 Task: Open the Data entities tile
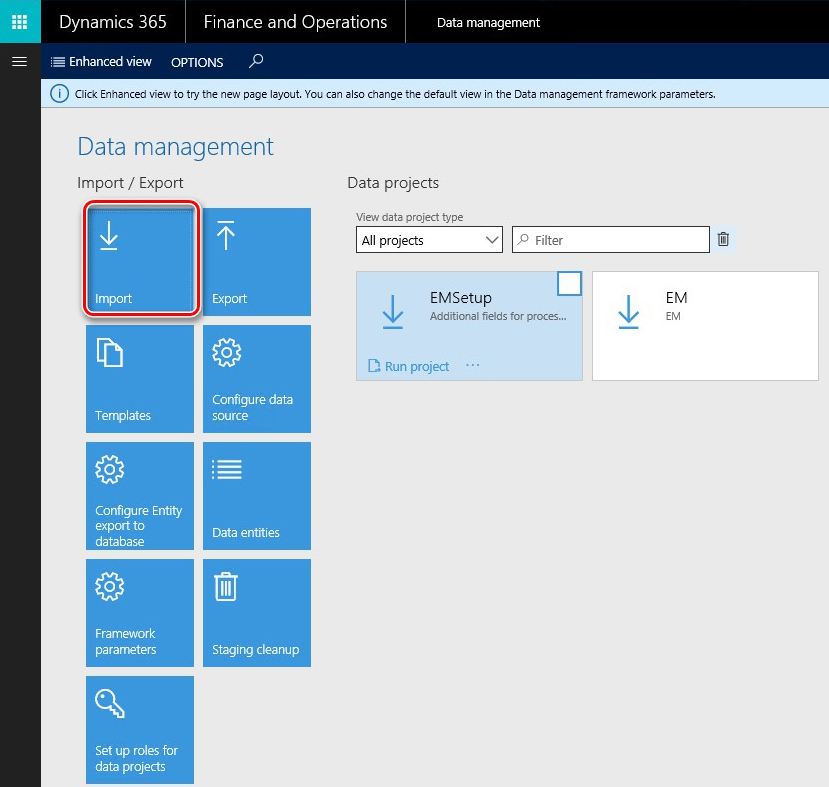(x=257, y=496)
